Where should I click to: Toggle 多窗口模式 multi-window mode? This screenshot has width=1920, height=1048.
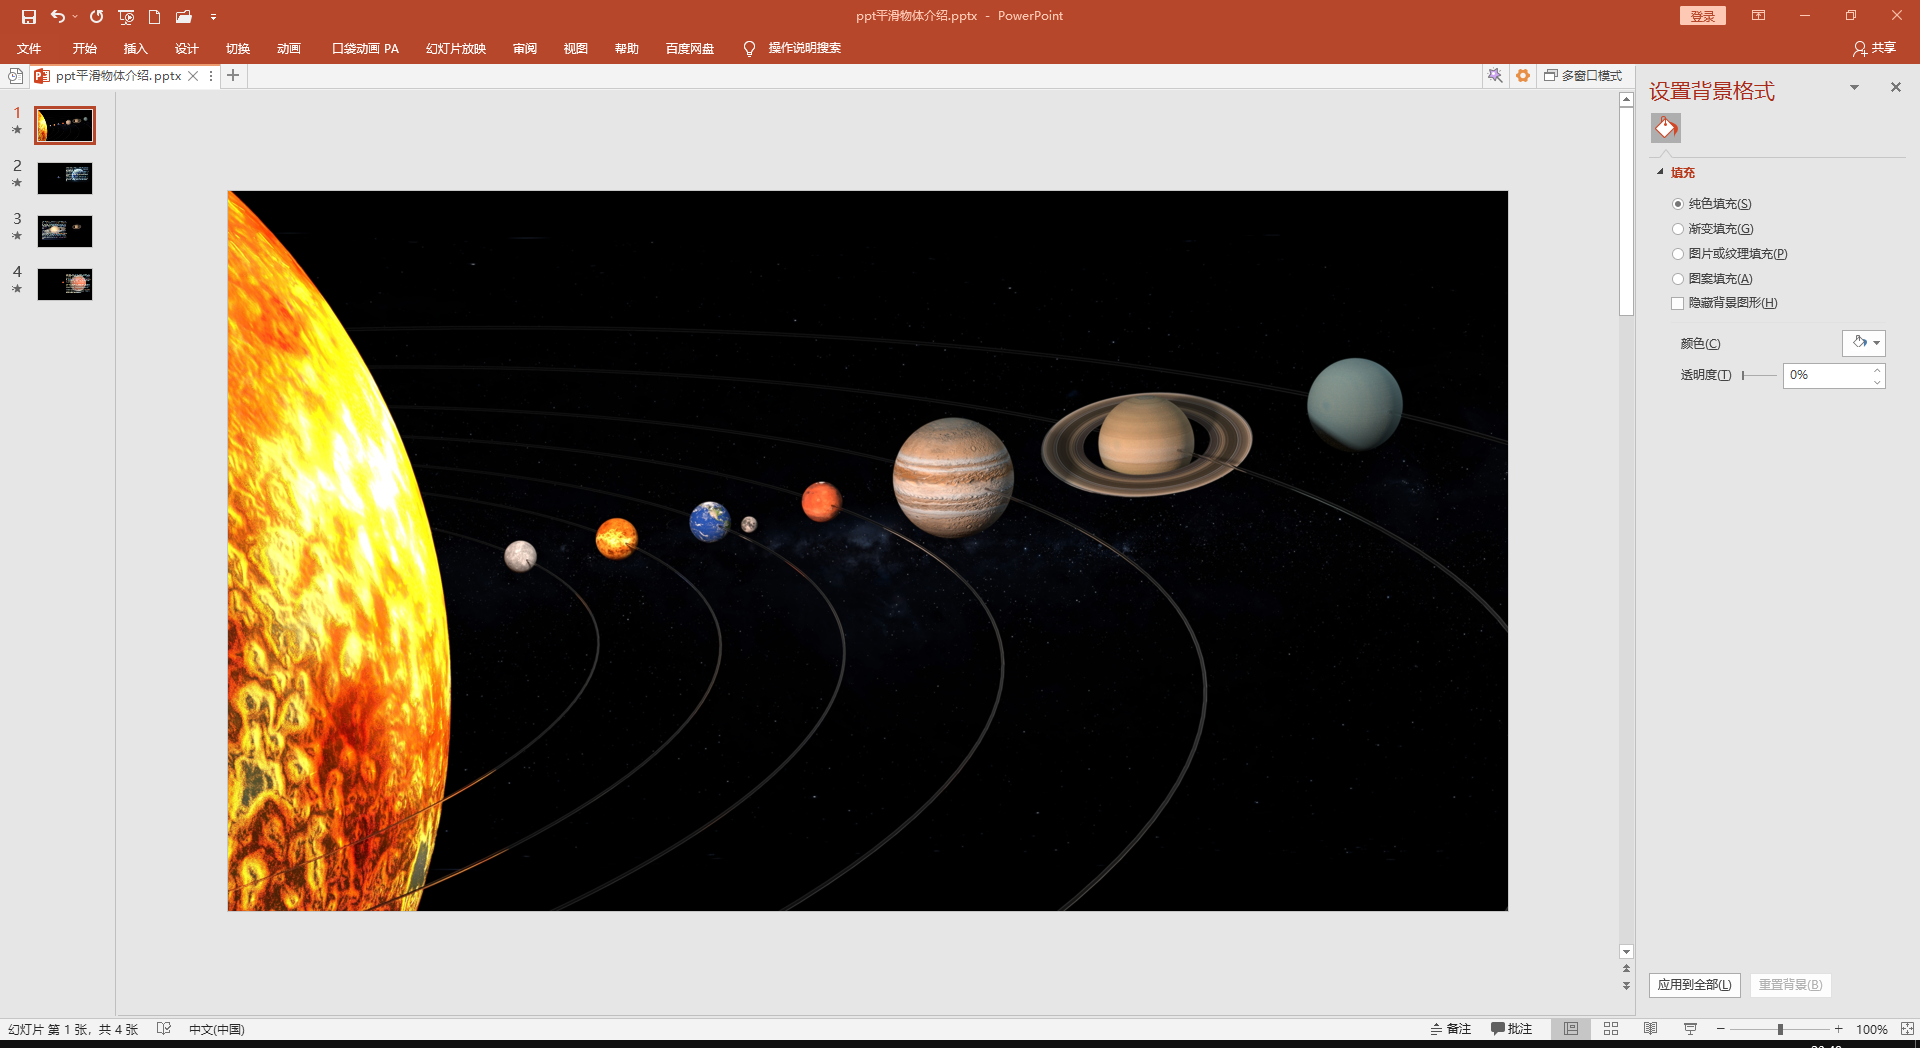click(1583, 76)
